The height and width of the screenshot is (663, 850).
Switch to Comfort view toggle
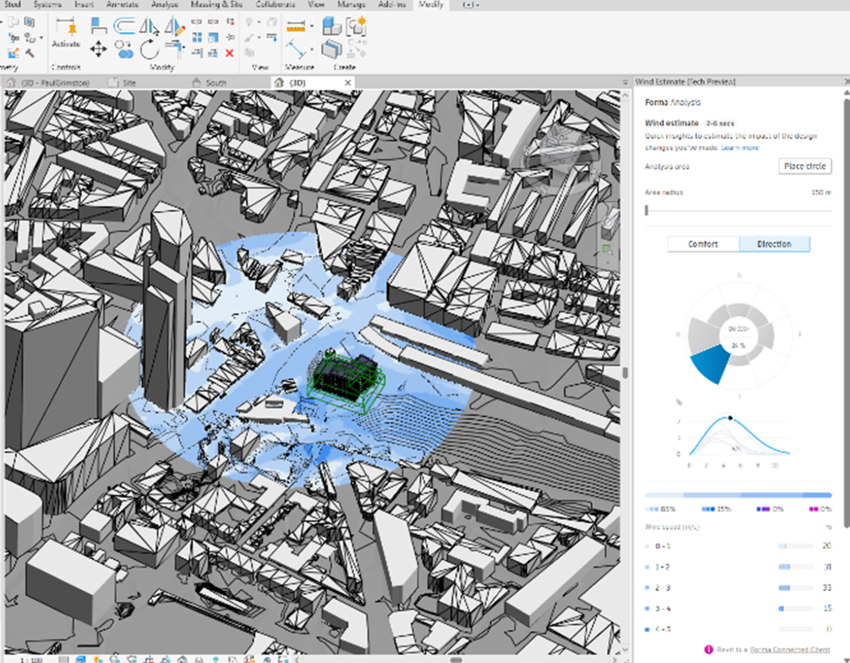pos(703,244)
